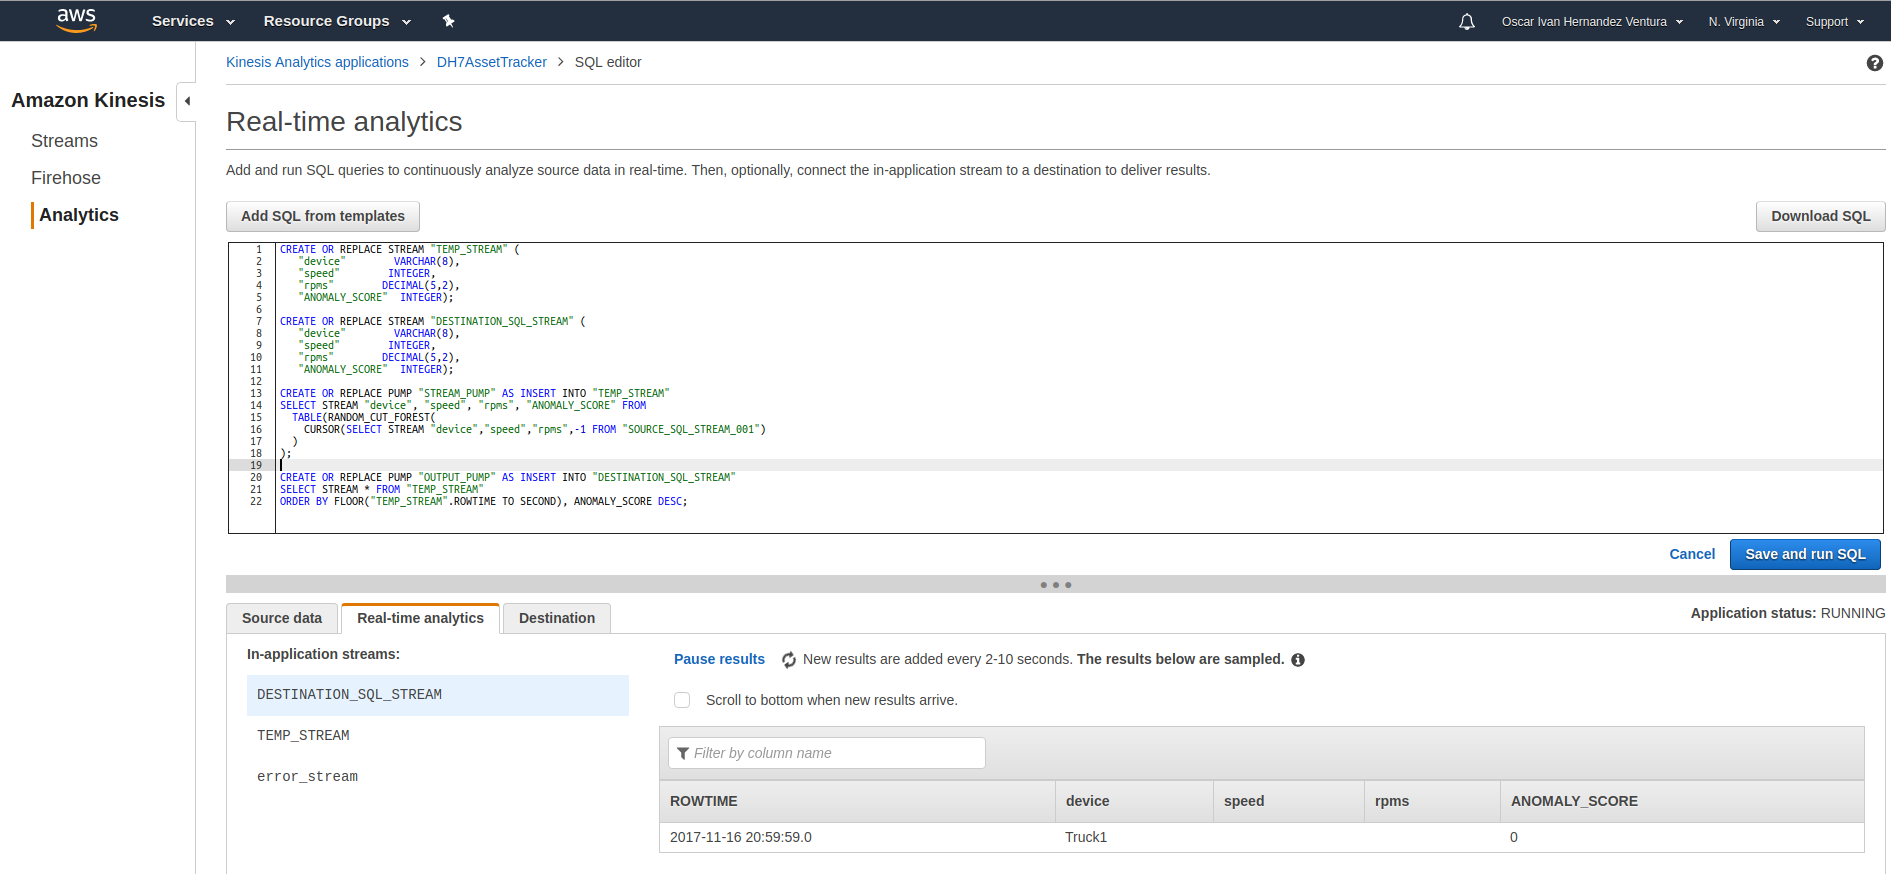The image size is (1891, 874).
Task: Select DESTINATION_SQL_STREAM in-application stream
Action: point(438,695)
